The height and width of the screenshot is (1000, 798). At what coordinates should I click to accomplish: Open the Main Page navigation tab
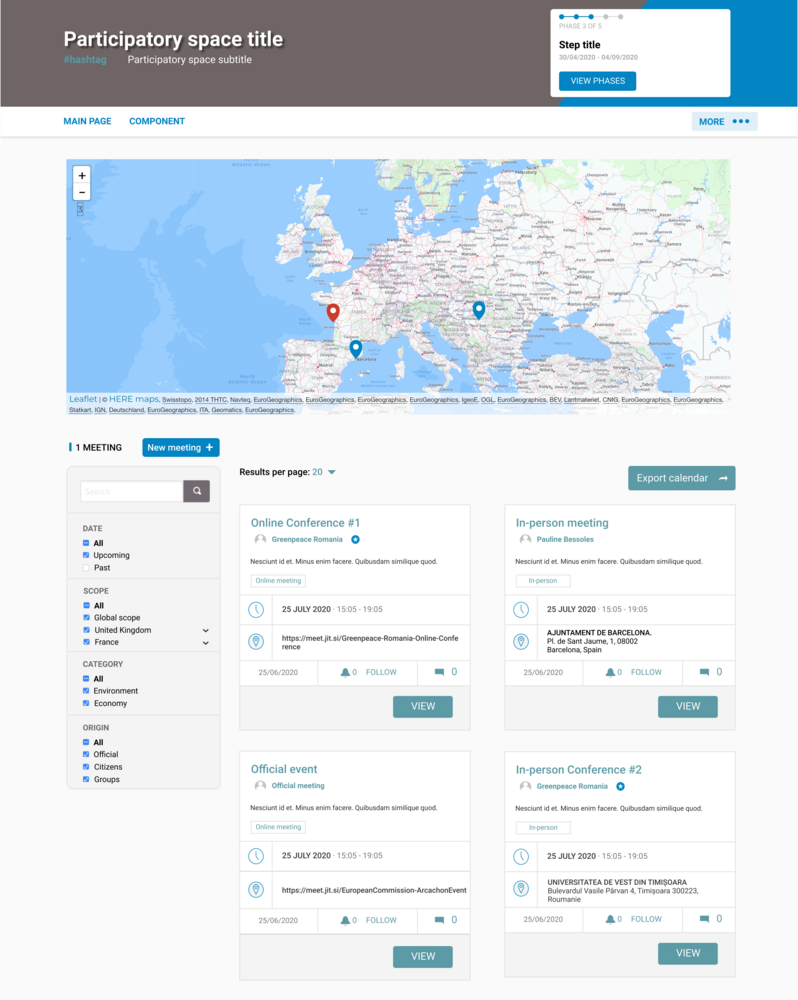pyautogui.click(x=87, y=121)
